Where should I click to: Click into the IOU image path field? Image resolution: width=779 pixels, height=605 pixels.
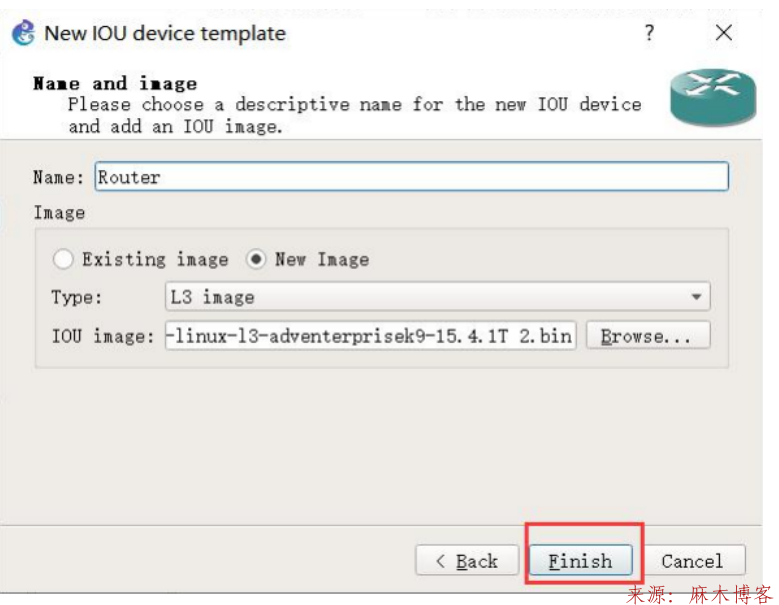point(370,336)
